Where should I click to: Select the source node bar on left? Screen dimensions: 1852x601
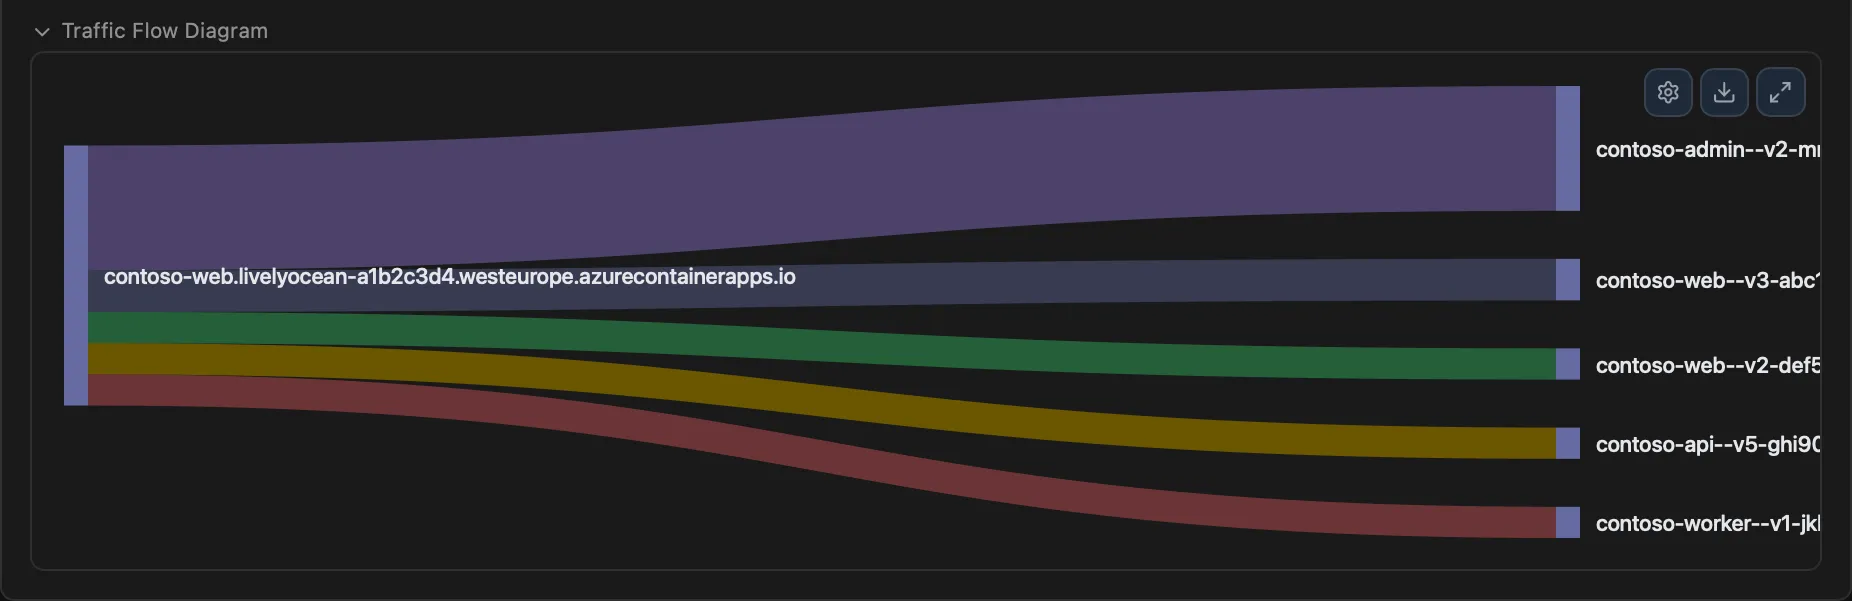76,275
